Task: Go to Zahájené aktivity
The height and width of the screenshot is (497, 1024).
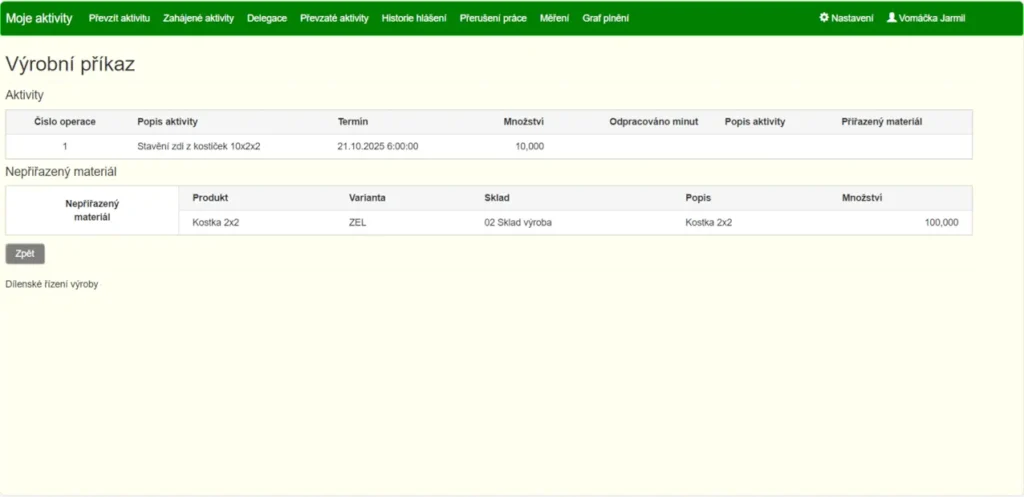Action: pos(198,18)
